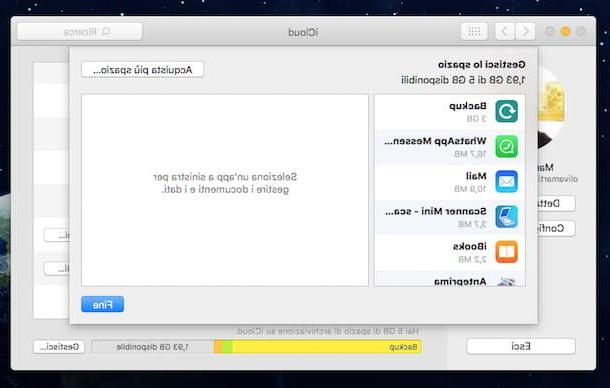This screenshot has width=610, height=388.
Task: Select the Backup app icon
Action: [507, 111]
